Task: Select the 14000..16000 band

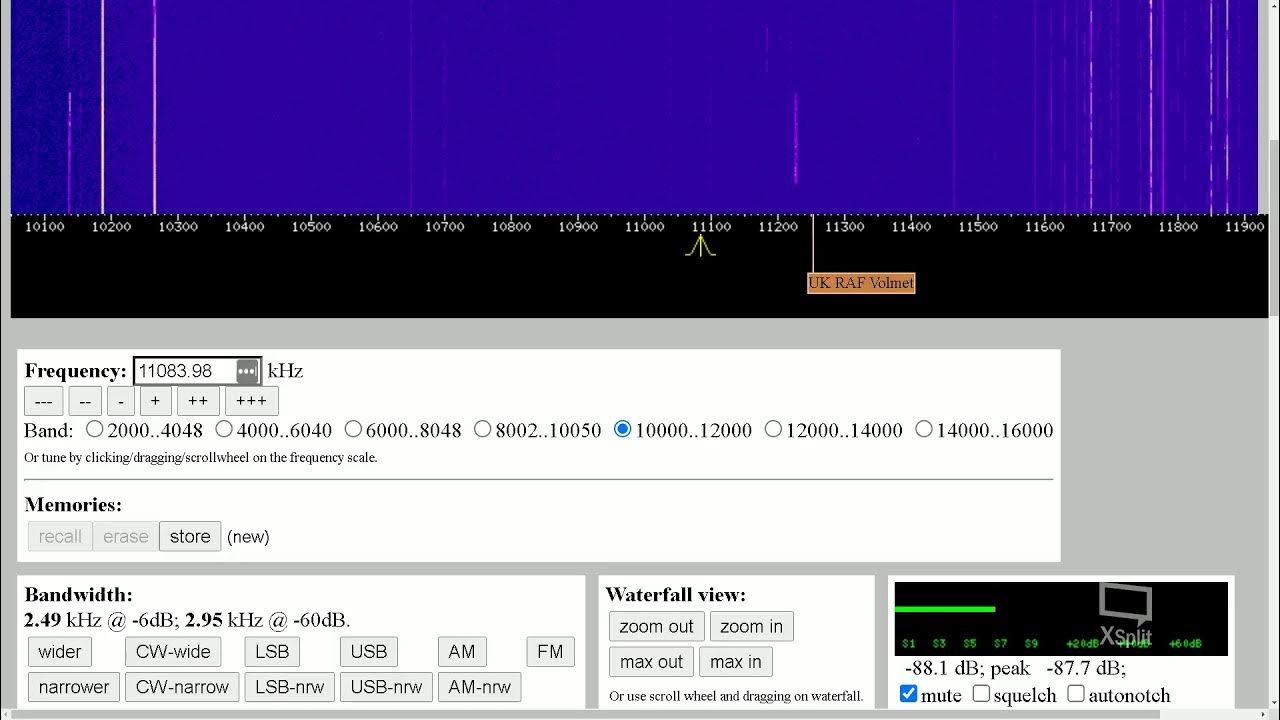Action: 924,429
